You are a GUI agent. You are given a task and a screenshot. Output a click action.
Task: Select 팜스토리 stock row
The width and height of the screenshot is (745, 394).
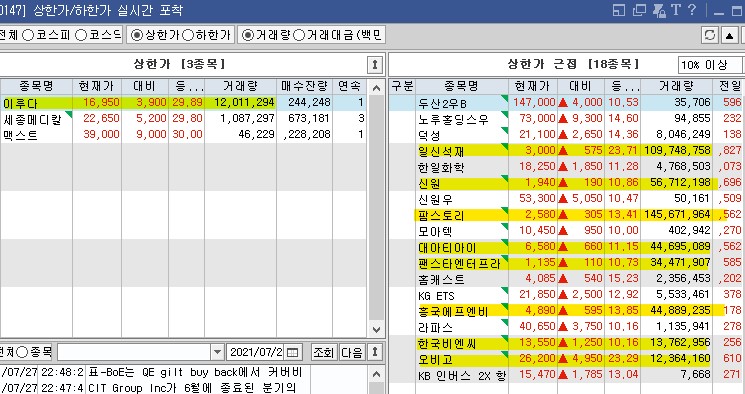[x=567, y=215]
